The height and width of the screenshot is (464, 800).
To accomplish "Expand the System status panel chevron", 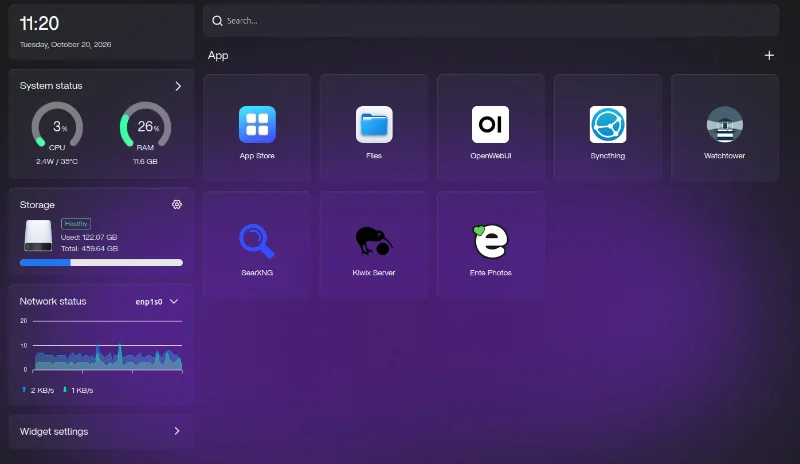I will pyautogui.click(x=178, y=86).
